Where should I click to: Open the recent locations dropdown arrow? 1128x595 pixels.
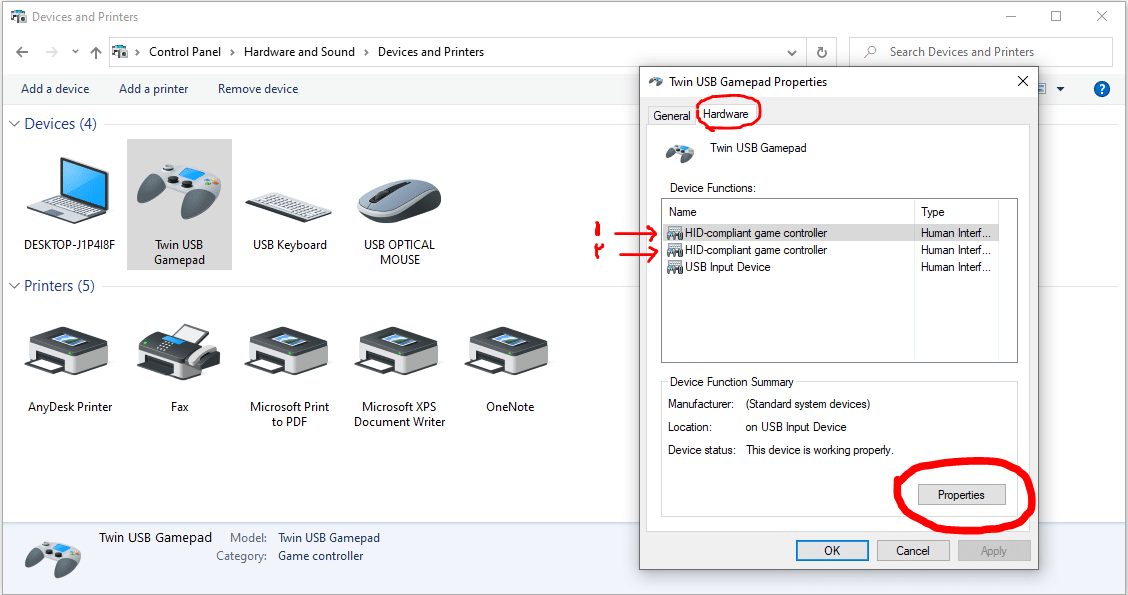pos(76,52)
